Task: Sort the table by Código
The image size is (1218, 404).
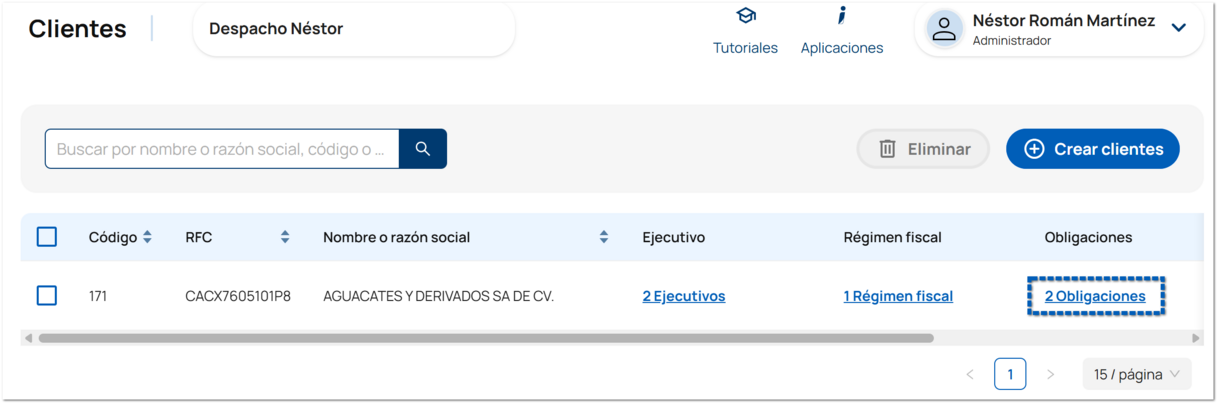Action: click(147, 237)
